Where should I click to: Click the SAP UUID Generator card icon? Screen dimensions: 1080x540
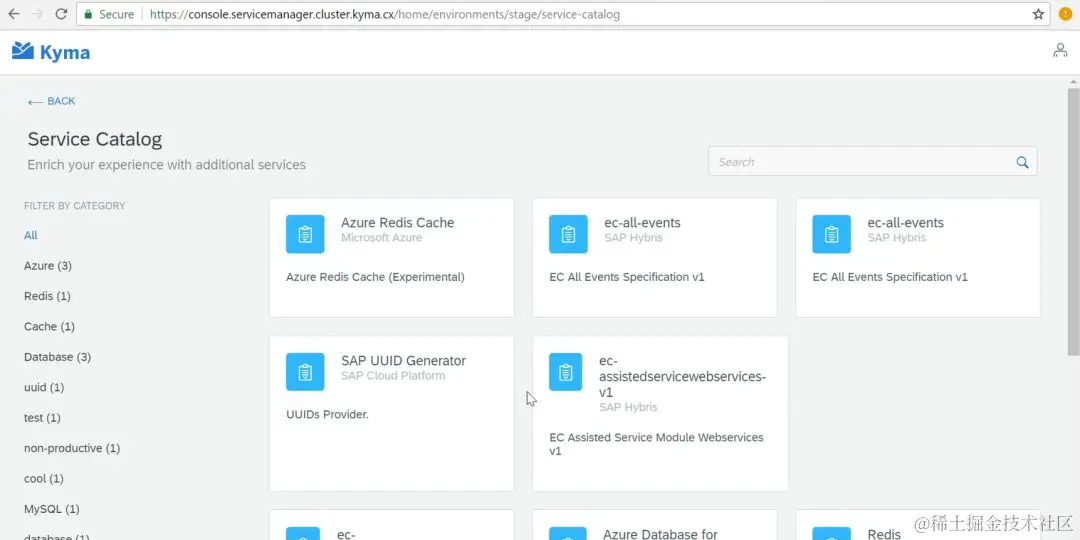tap(305, 372)
